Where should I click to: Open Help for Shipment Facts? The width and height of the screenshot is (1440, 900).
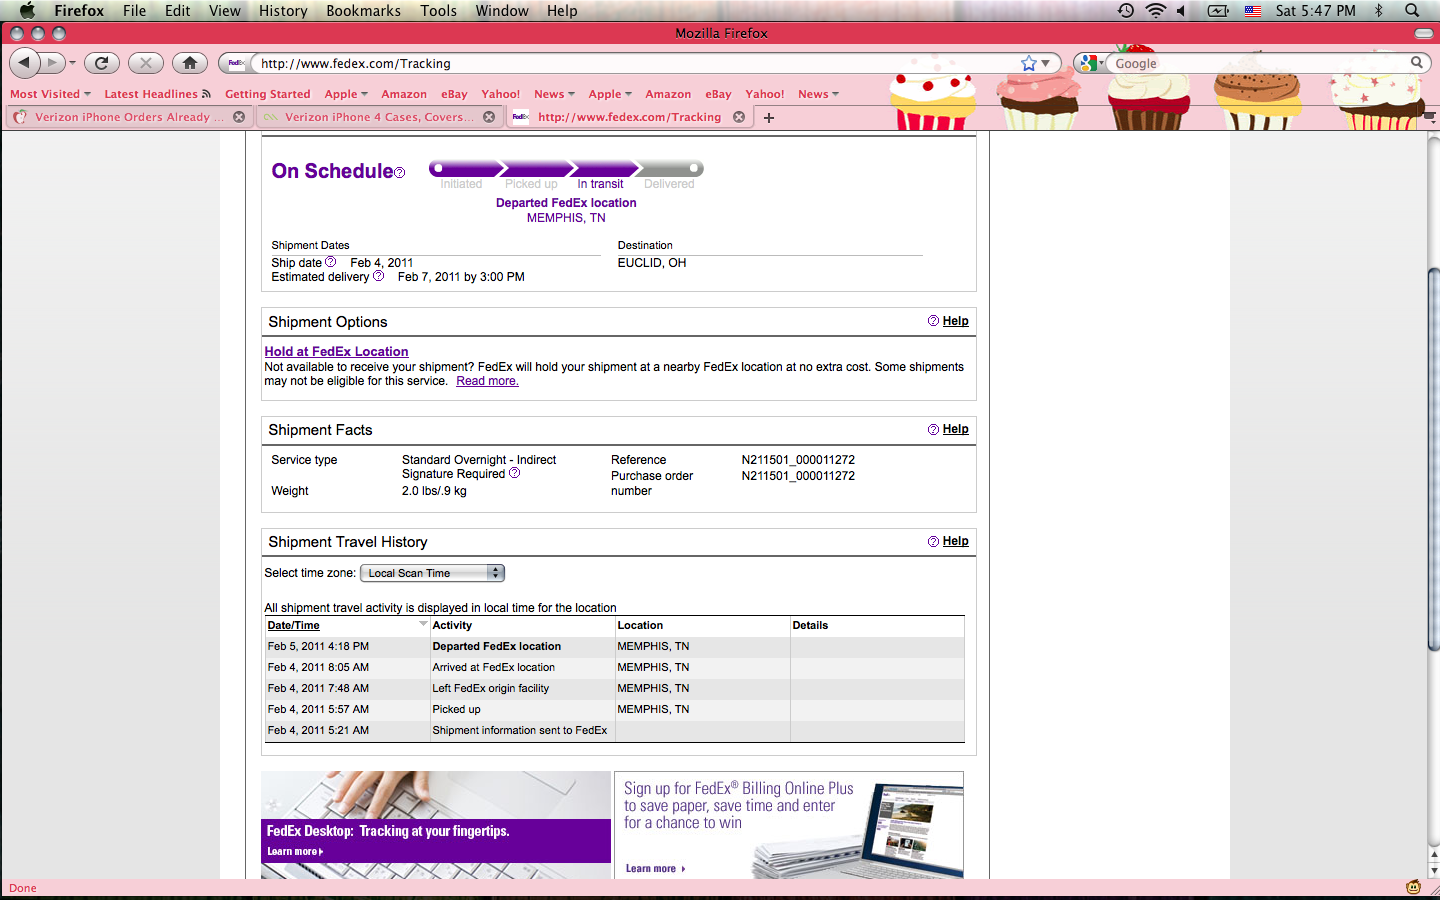[955, 429]
